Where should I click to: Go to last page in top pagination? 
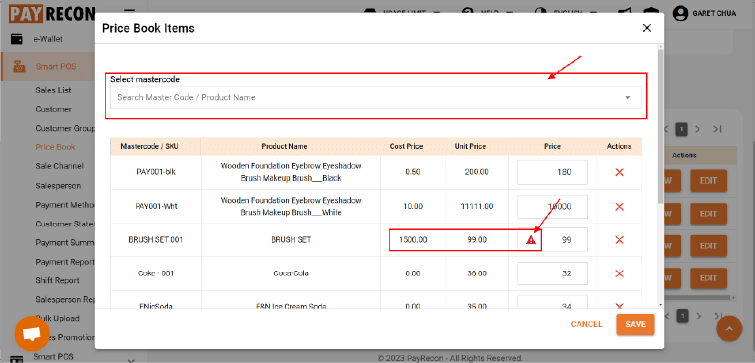tap(717, 129)
